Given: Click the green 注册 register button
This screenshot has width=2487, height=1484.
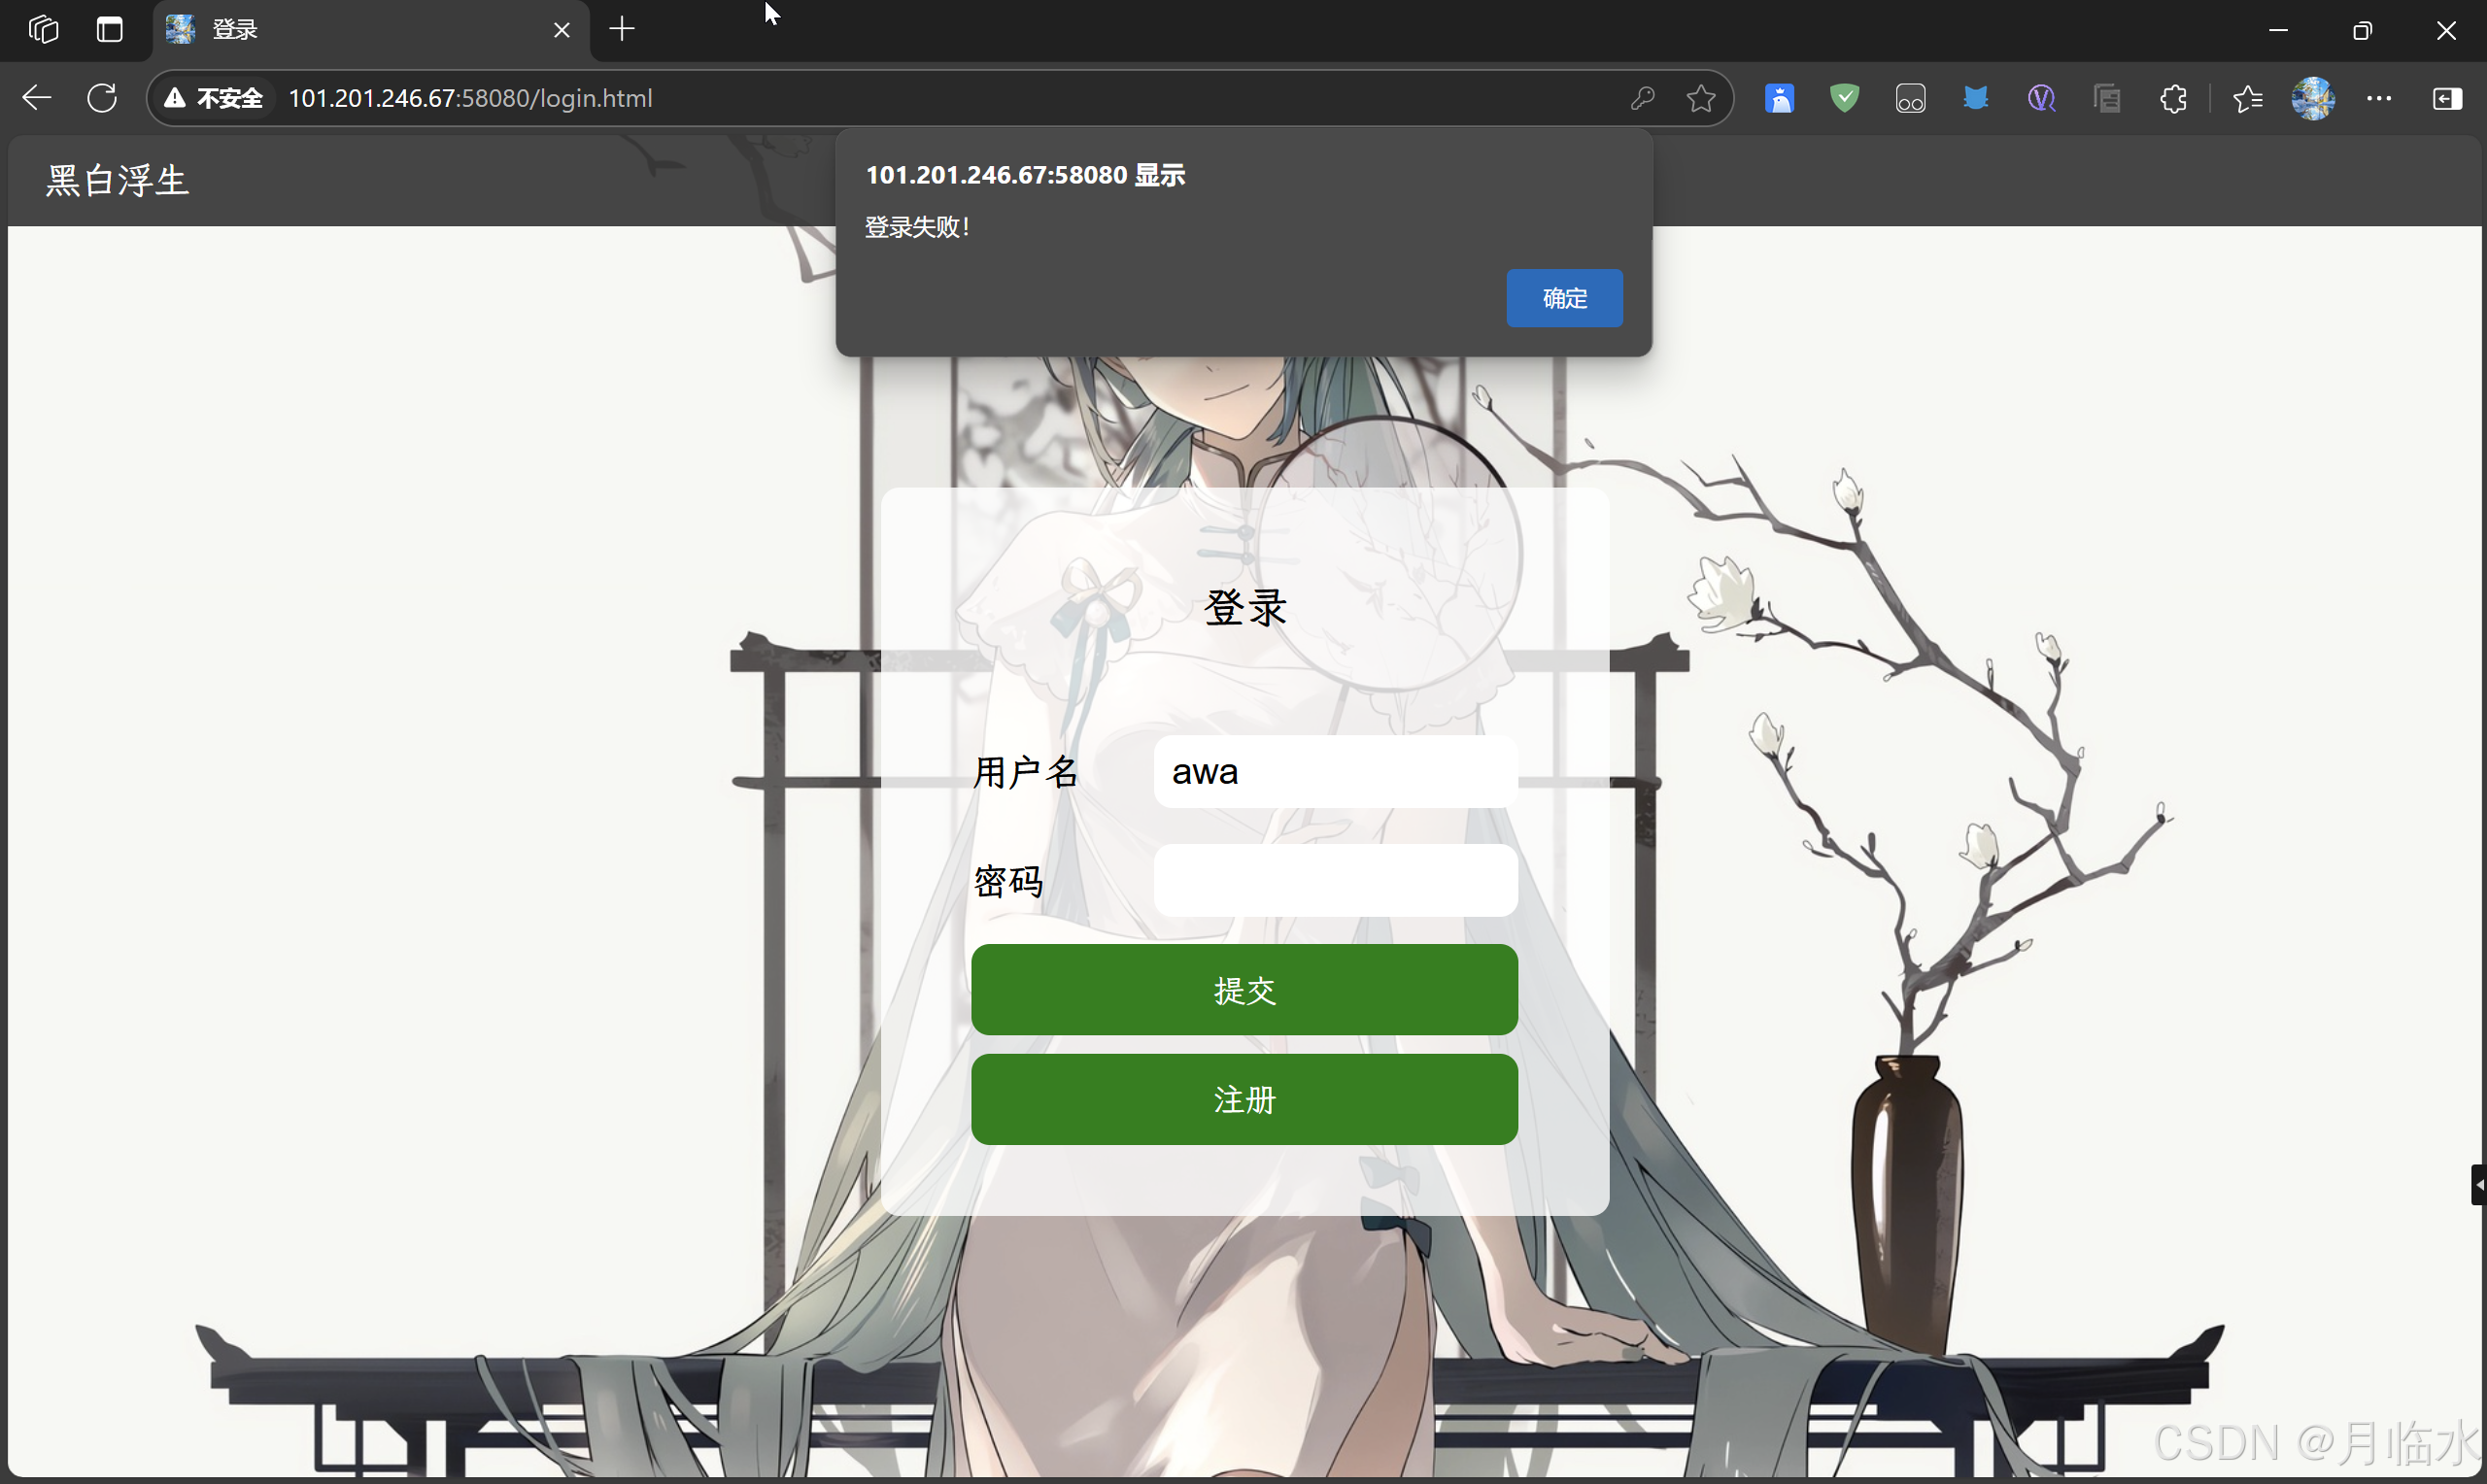Looking at the screenshot, I should (x=1243, y=1099).
